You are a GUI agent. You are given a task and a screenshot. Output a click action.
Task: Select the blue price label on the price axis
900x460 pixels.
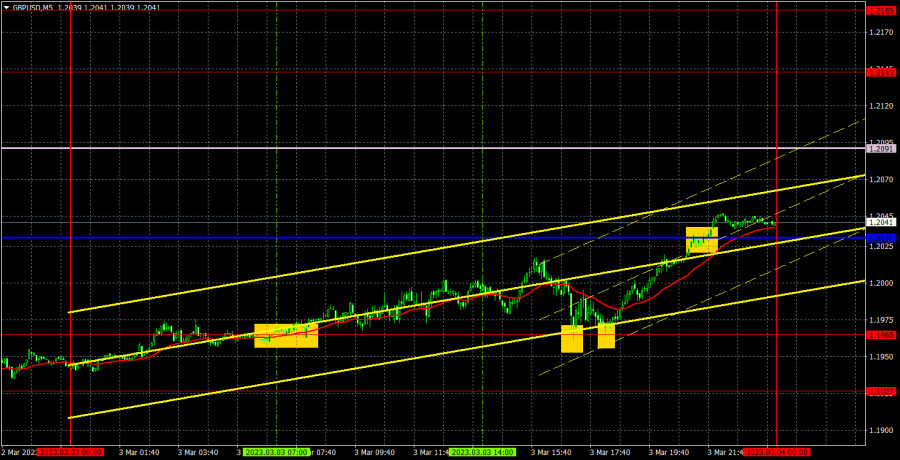point(881,238)
